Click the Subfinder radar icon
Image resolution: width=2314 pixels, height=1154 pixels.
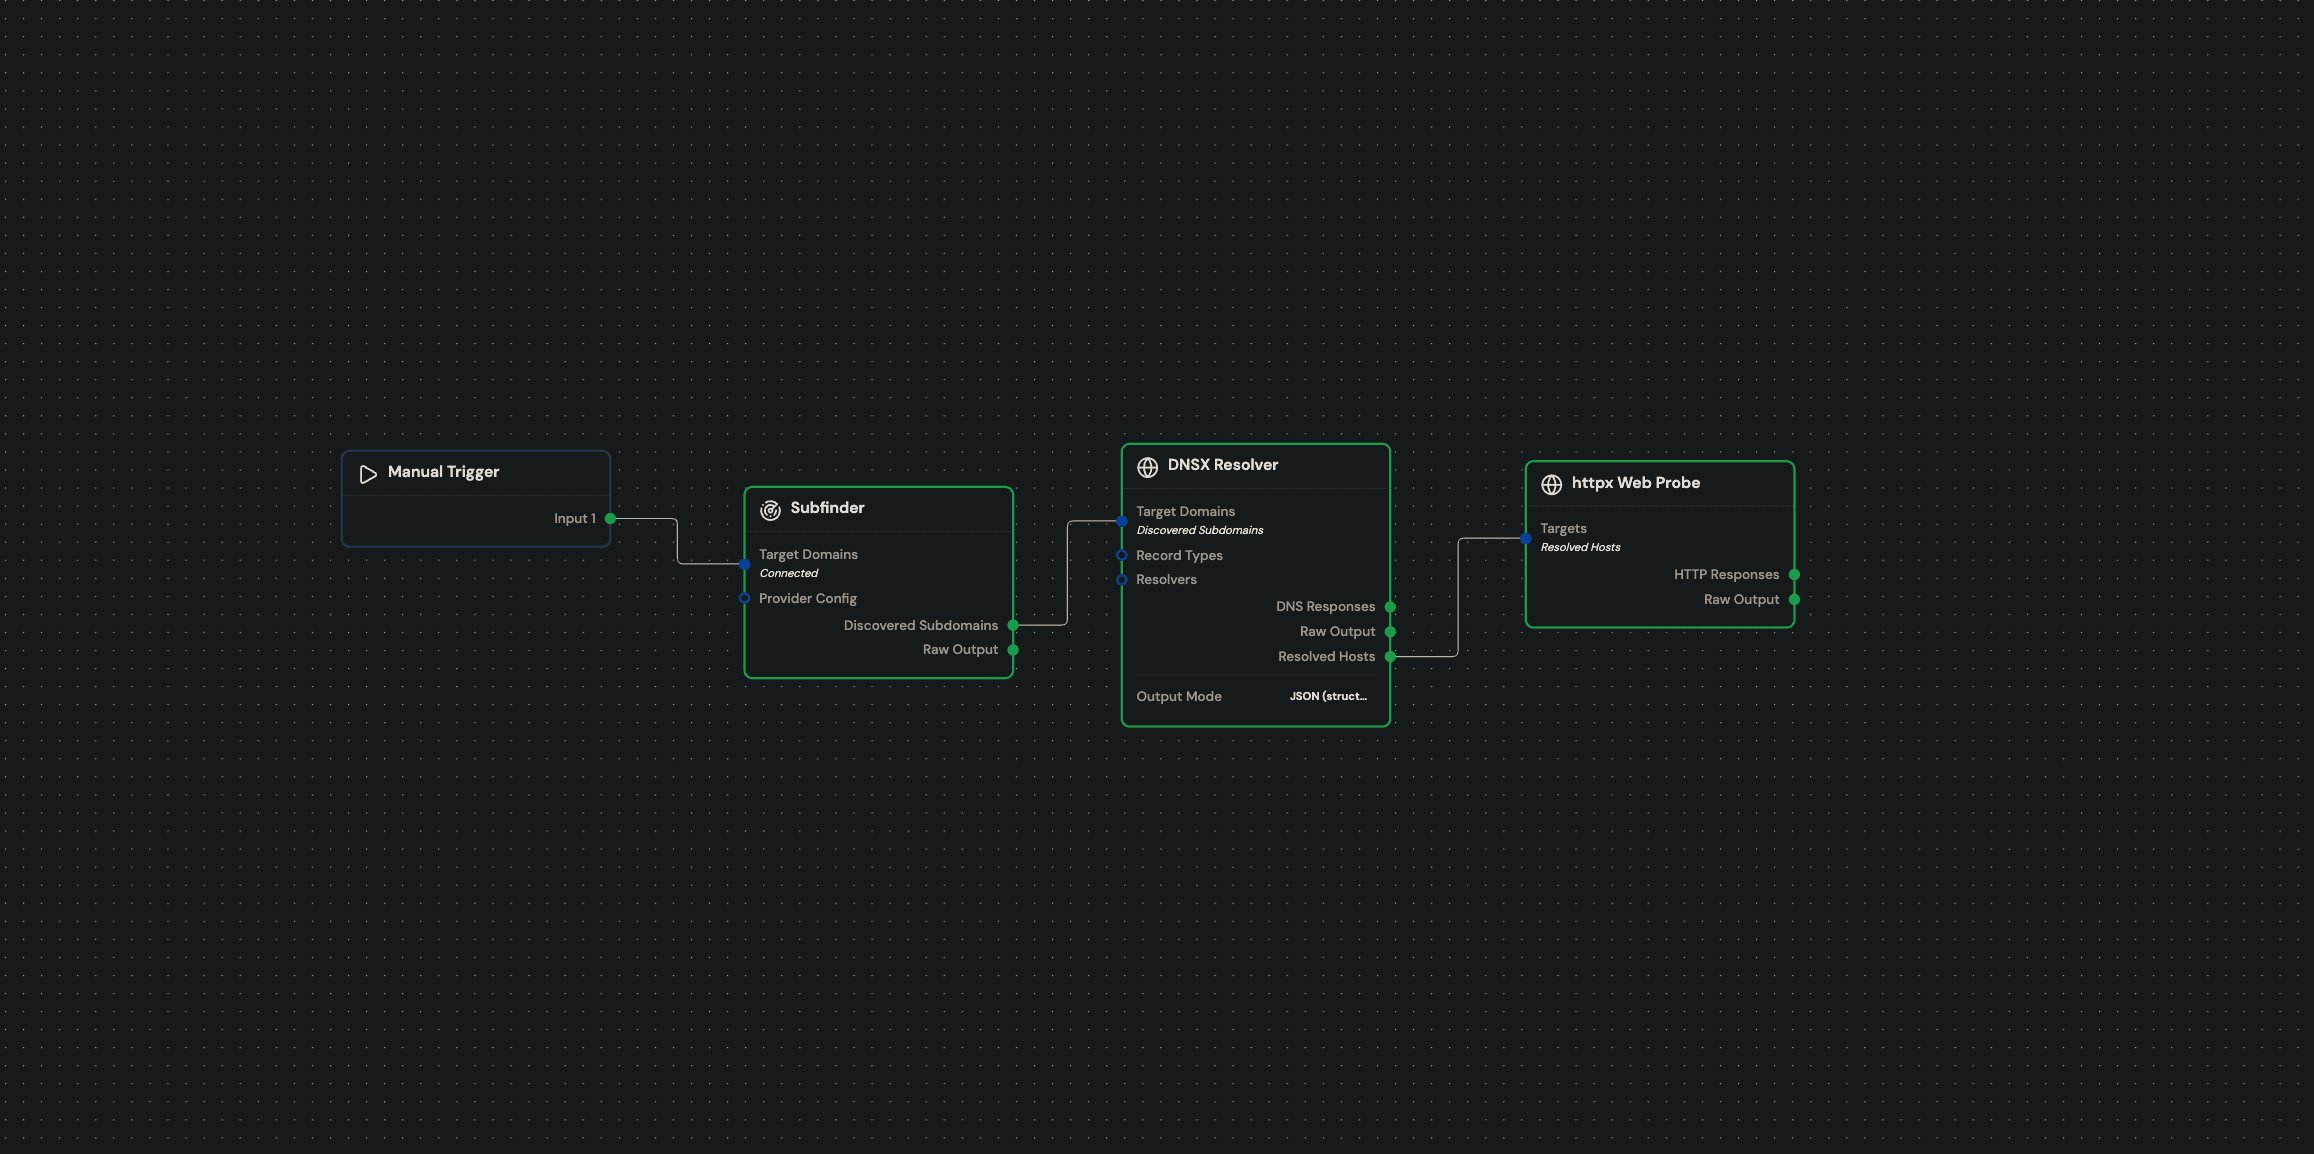click(x=770, y=510)
